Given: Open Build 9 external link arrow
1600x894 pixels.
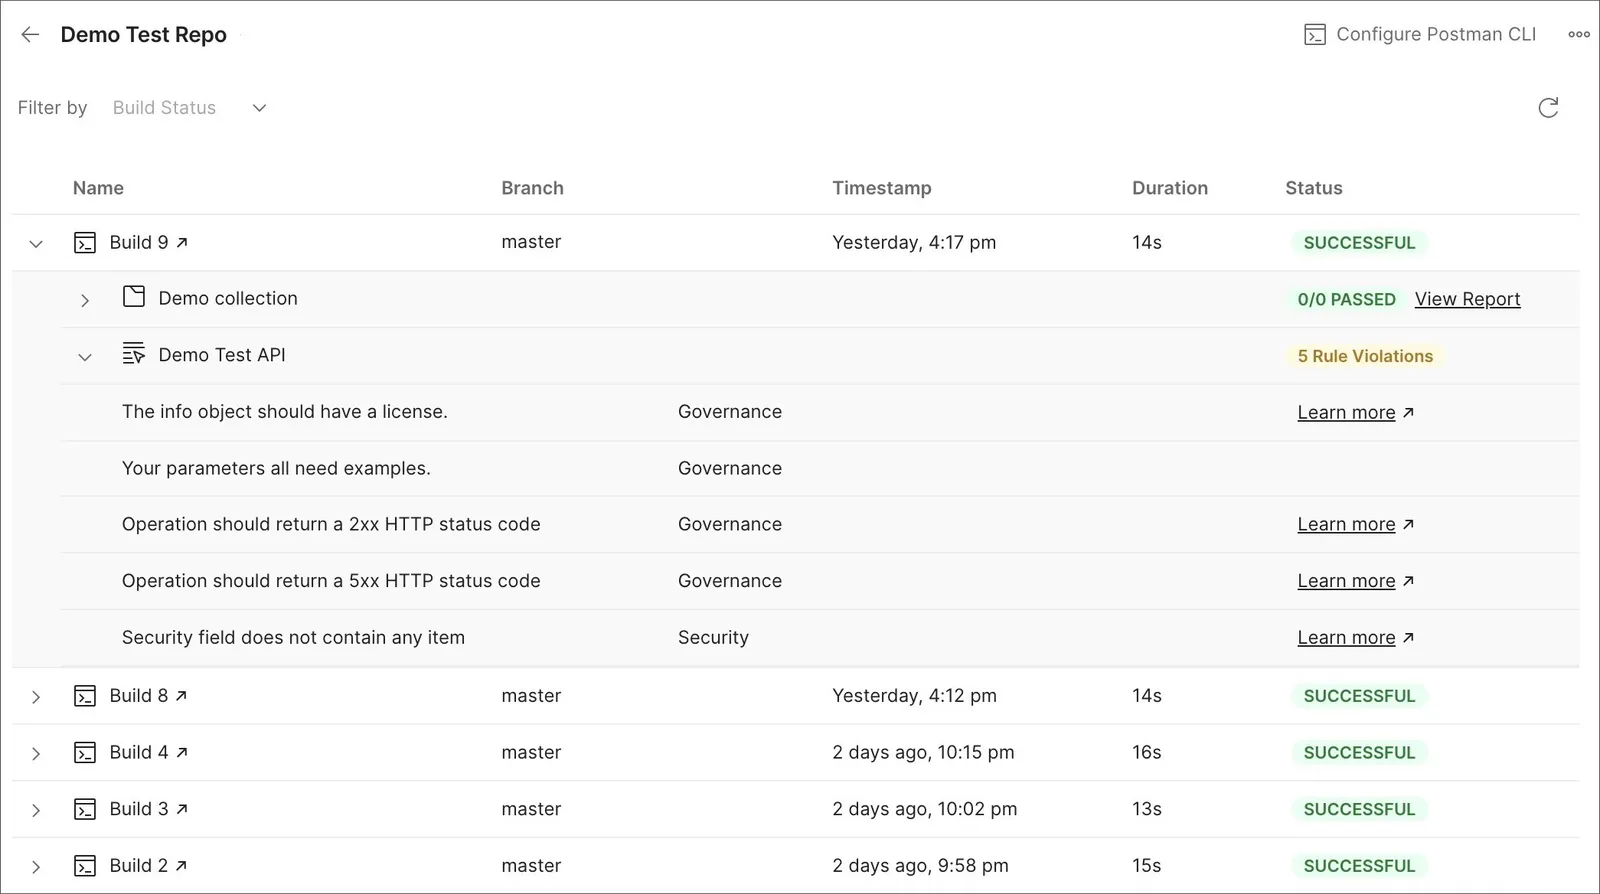Looking at the screenshot, I should click(x=182, y=243).
